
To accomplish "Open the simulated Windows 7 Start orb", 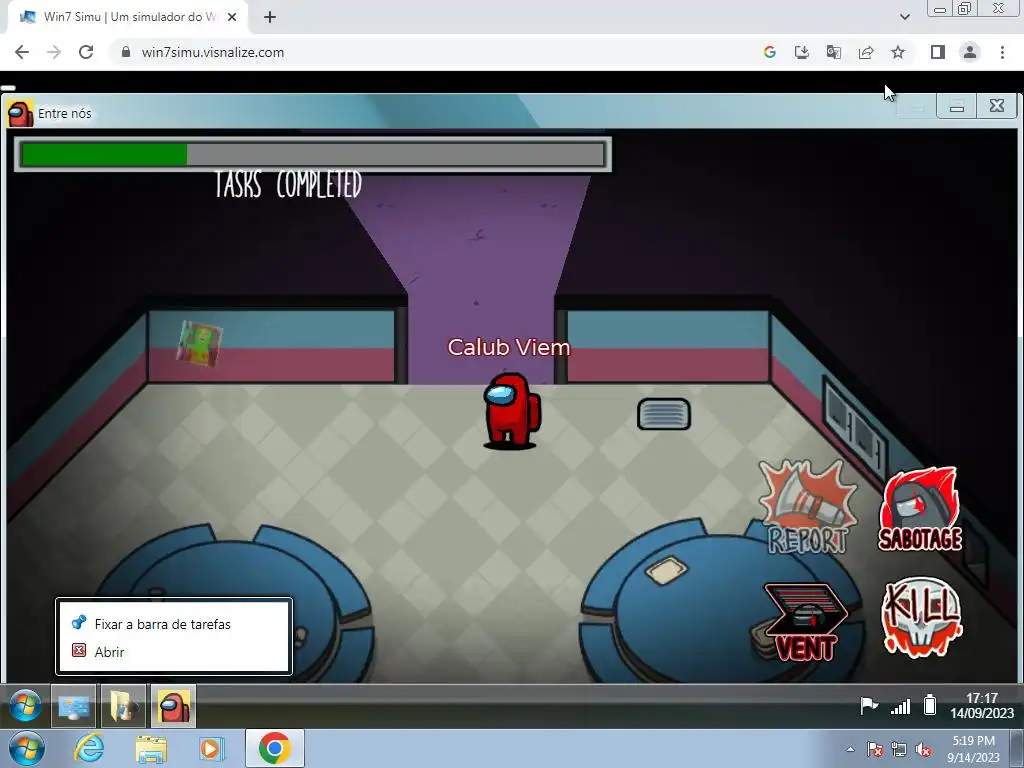I will pyautogui.click(x=25, y=706).
